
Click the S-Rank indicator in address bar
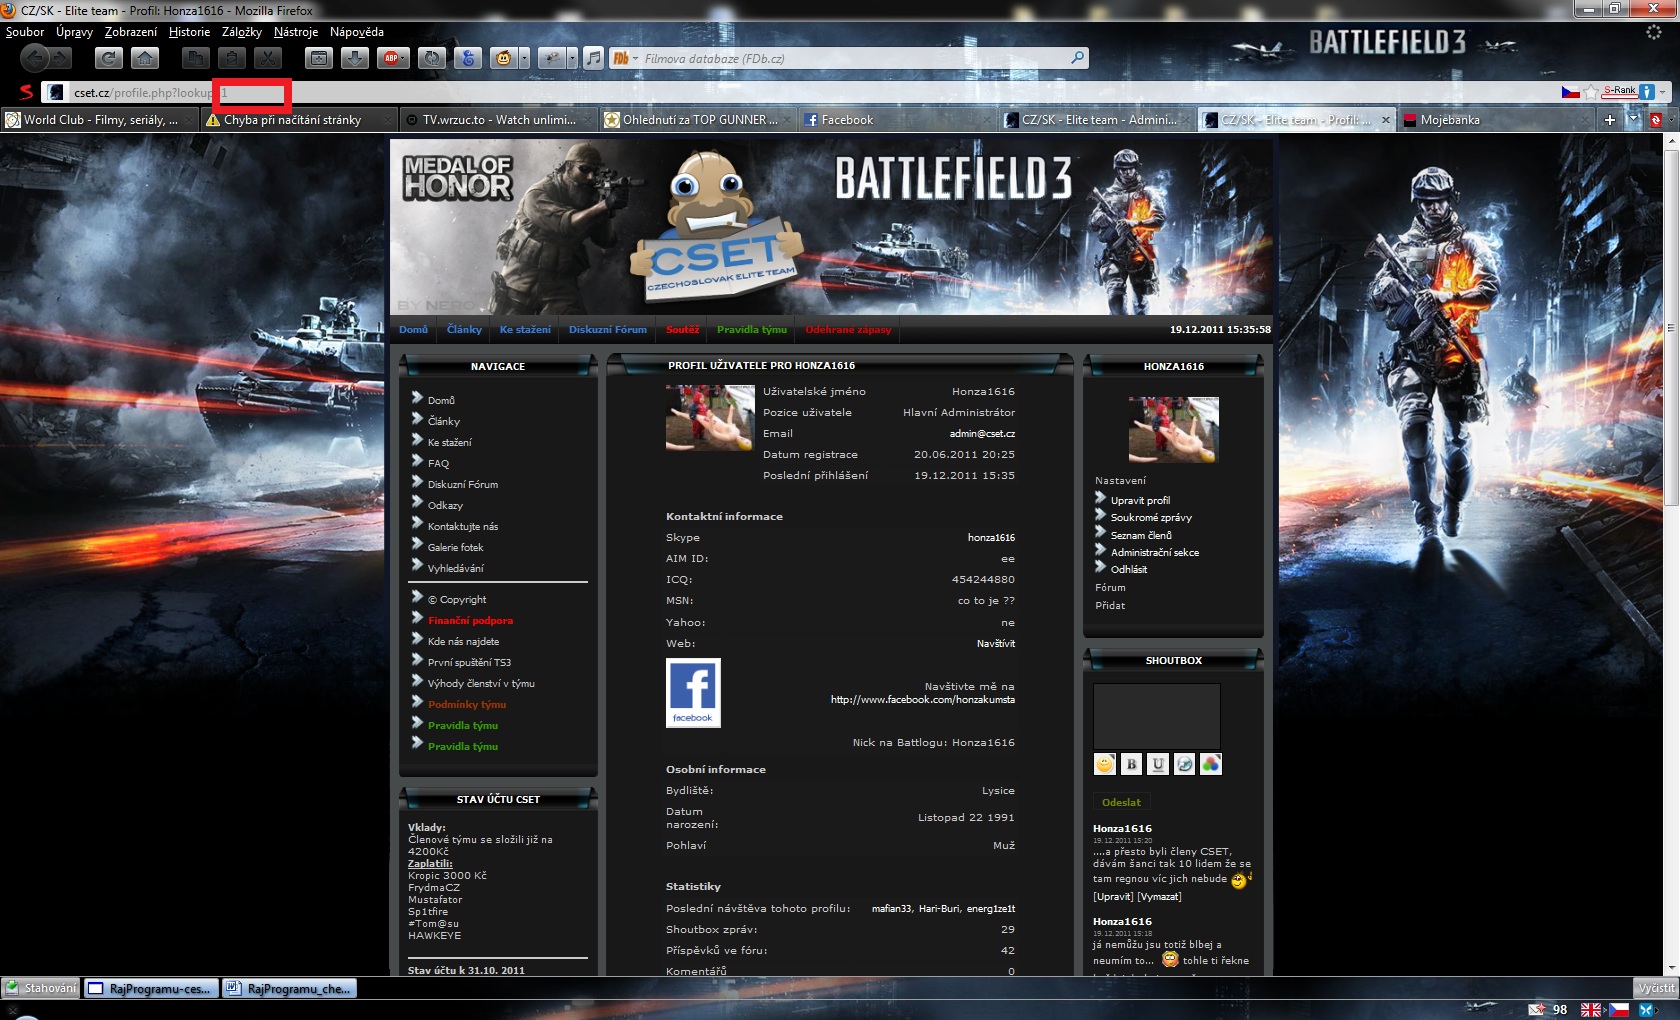point(1619,91)
